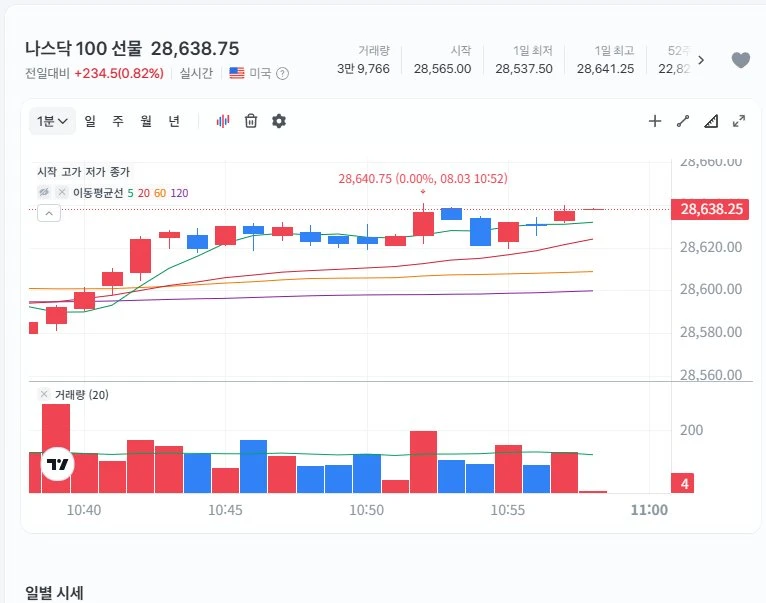Select the ruler measure tool icon
Viewport: 766px width, 603px height.
click(711, 121)
